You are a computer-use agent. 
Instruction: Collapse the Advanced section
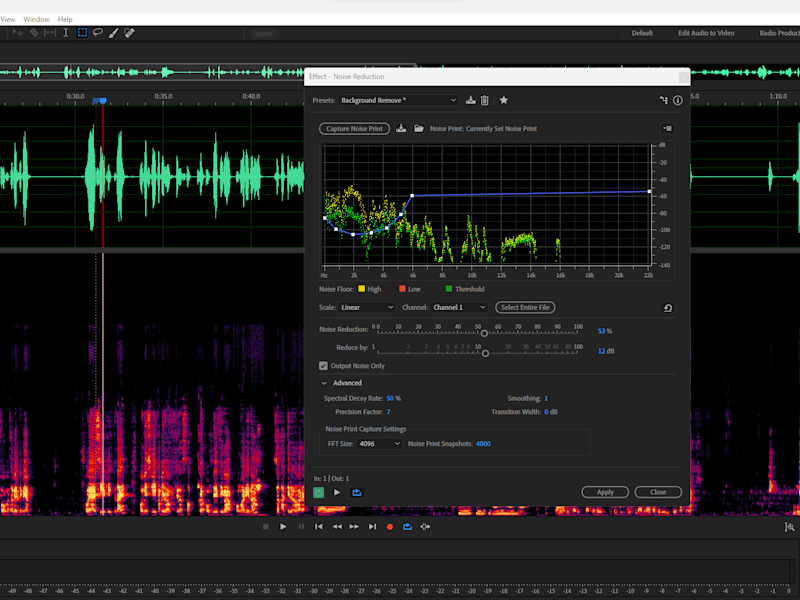coord(324,383)
